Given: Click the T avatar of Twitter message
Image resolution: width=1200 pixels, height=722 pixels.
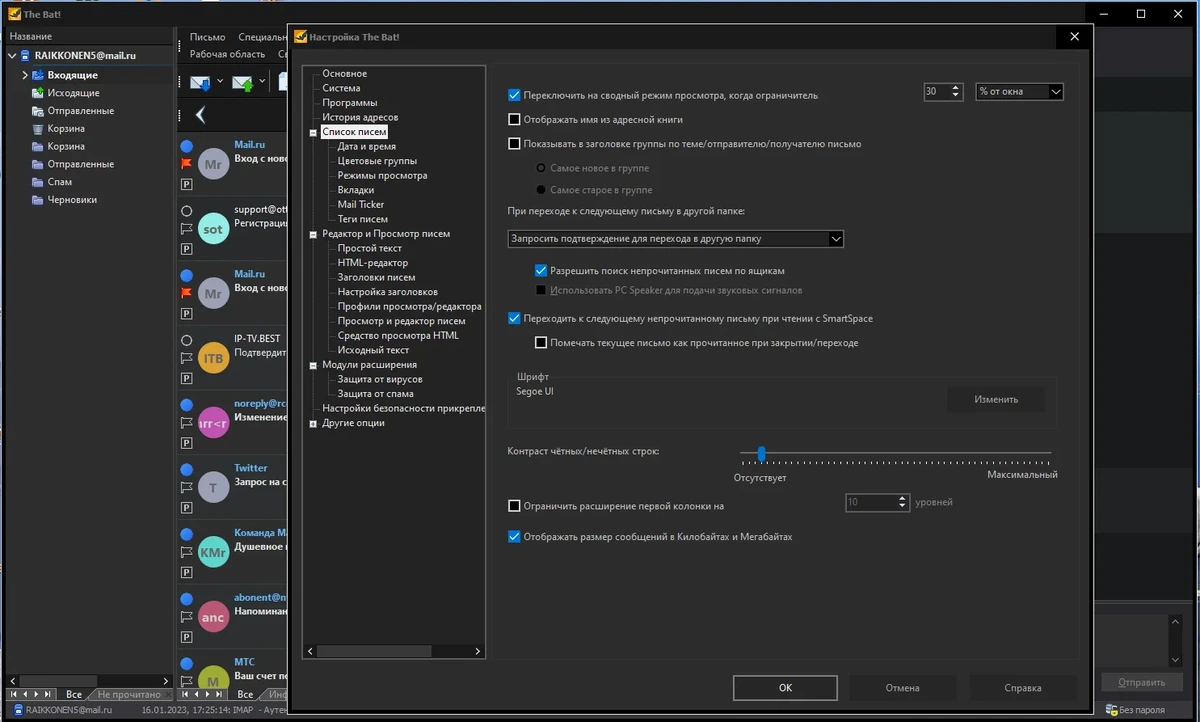Looking at the screenshot, I should click(214, 487).
